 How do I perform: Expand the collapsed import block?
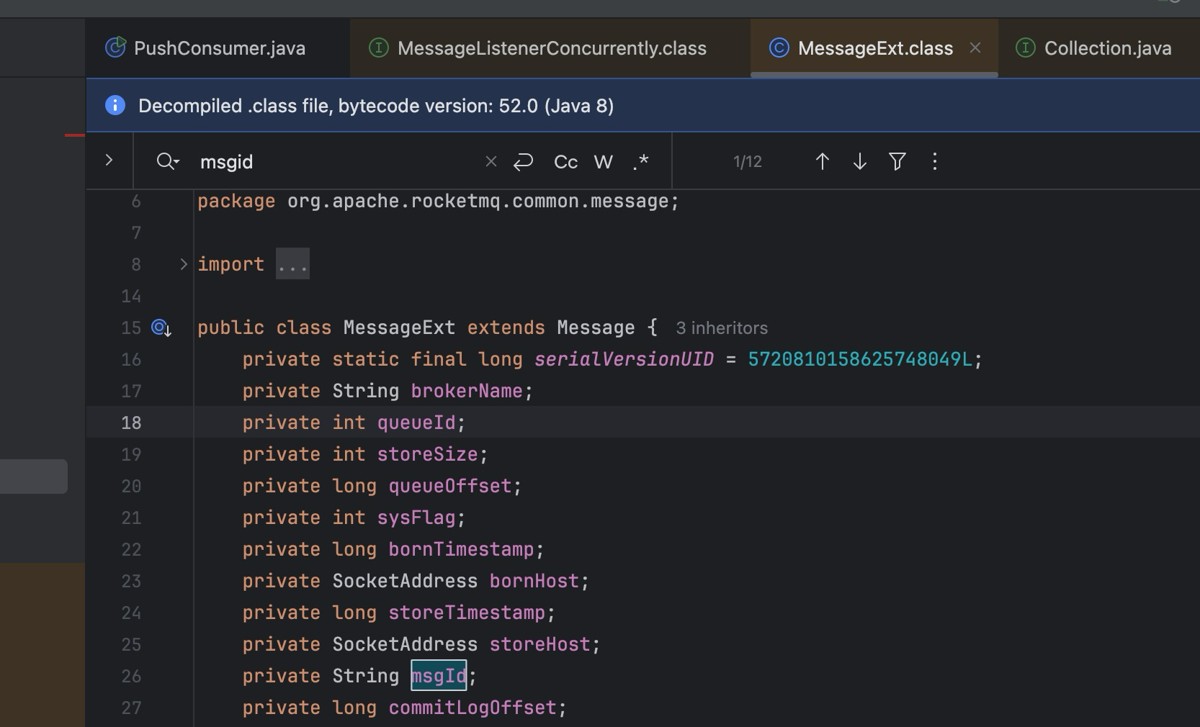[184, 264]
